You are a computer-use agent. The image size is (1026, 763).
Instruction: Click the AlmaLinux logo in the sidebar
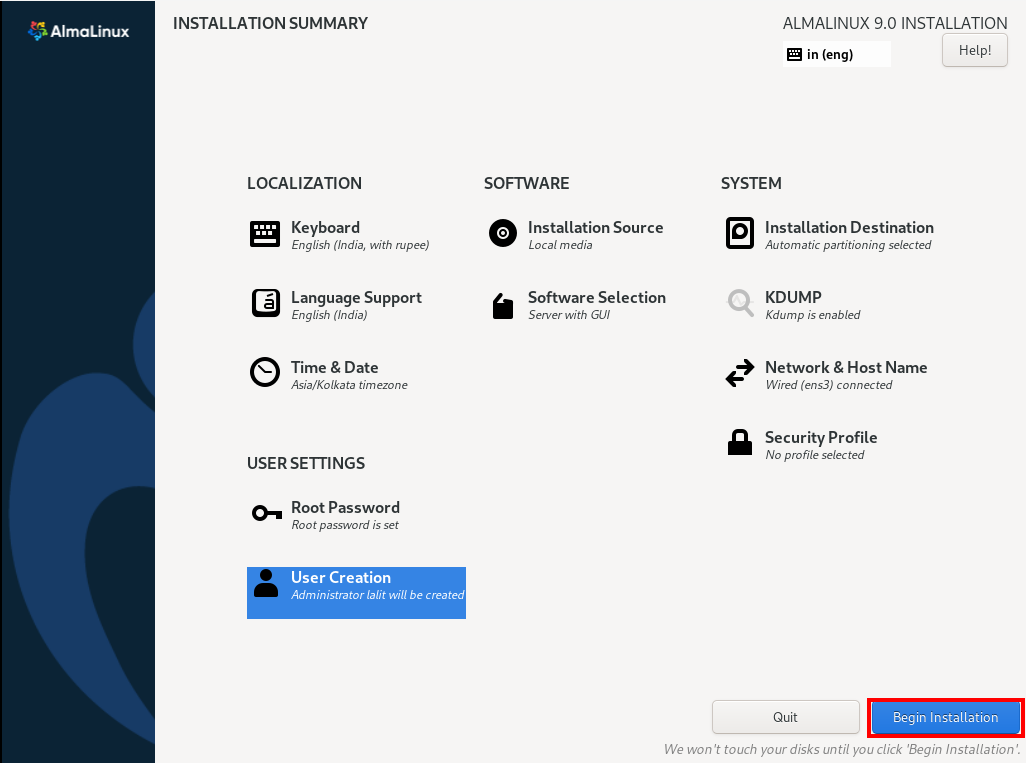[77, 30]
